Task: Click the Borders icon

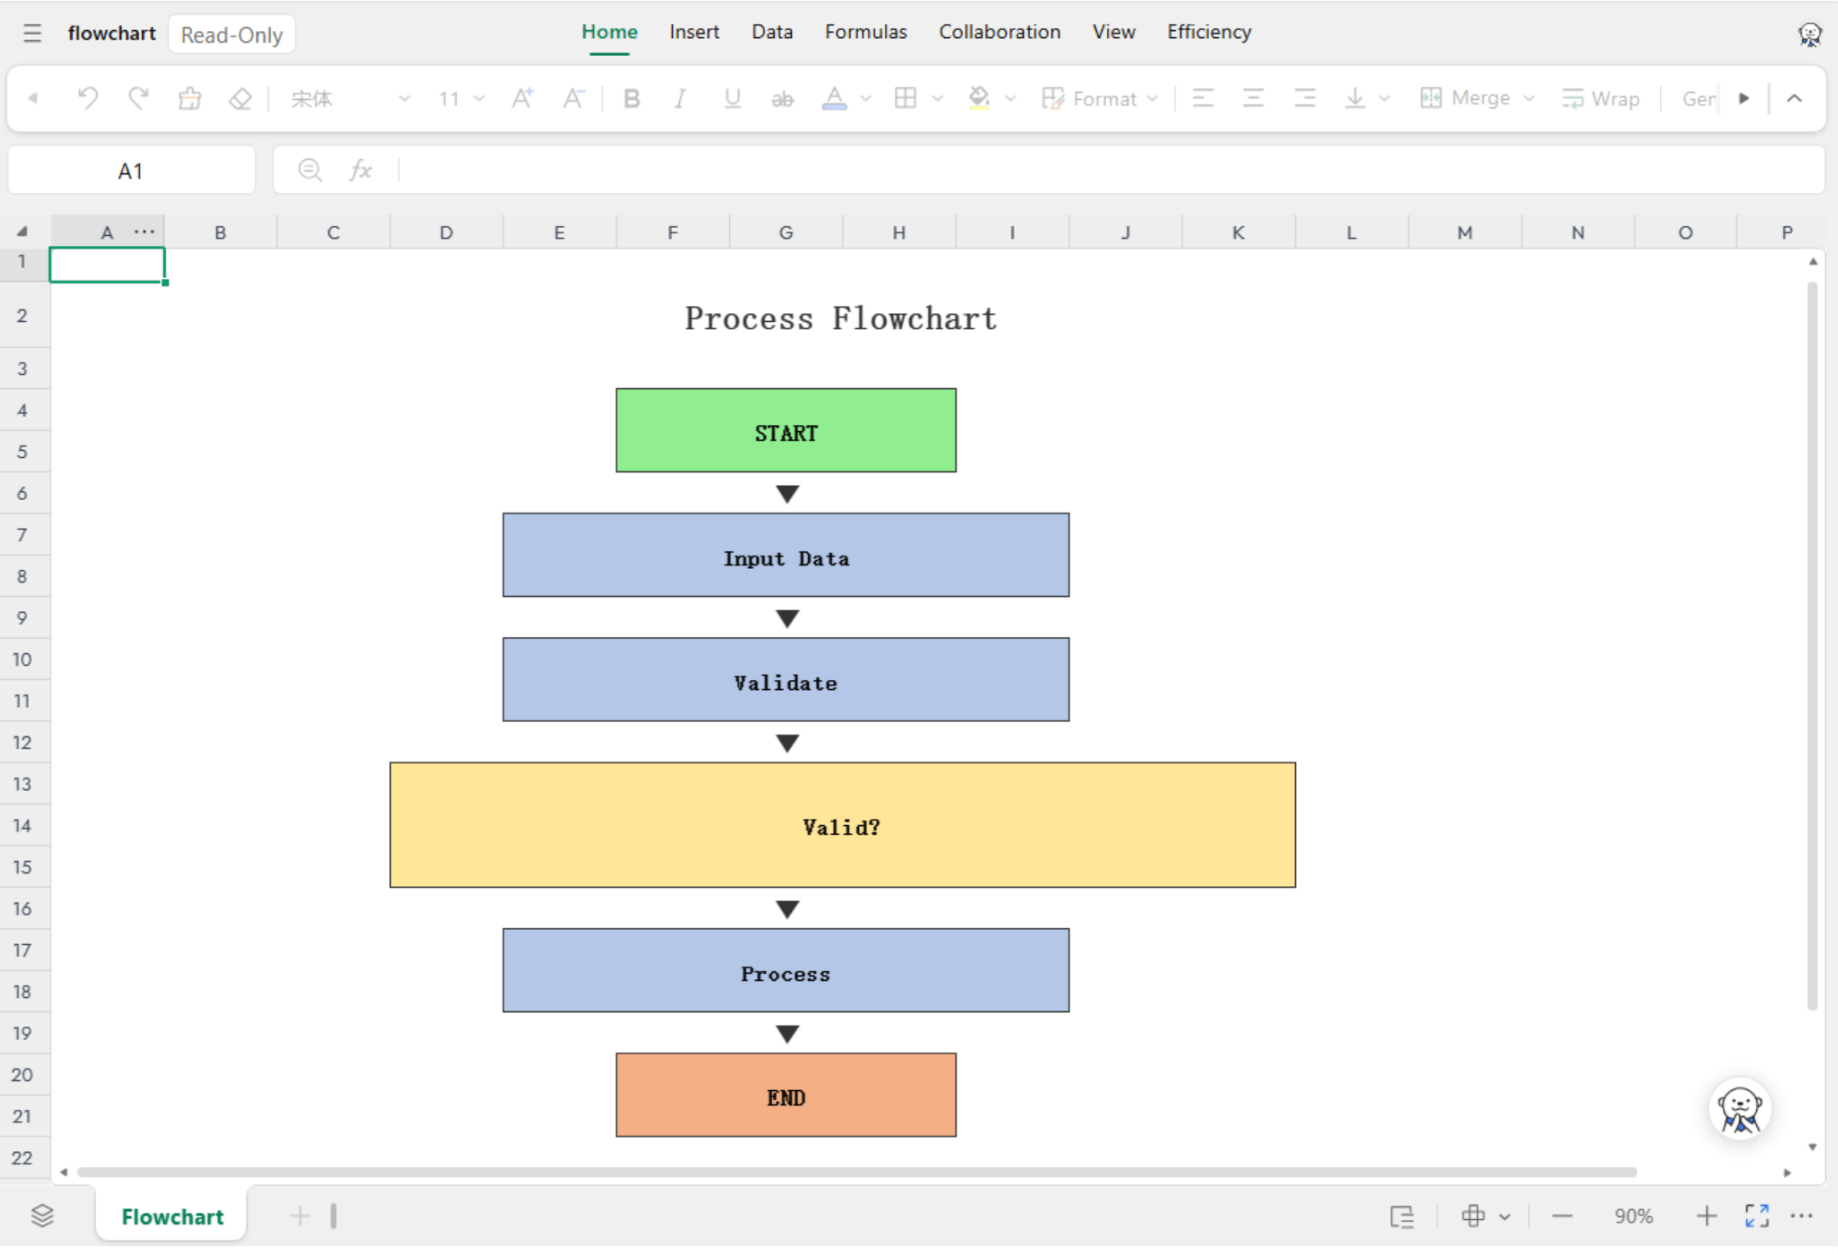Action: coord(906,98)
